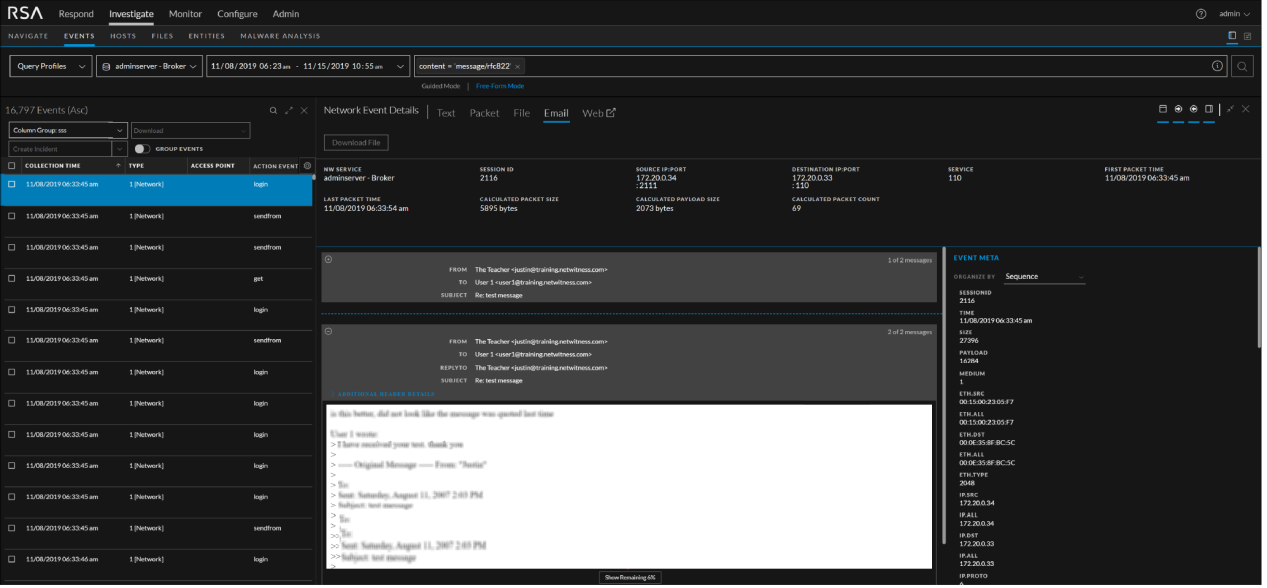Click the show/hide header panel icon above Event Meta

click(1161, 109)
